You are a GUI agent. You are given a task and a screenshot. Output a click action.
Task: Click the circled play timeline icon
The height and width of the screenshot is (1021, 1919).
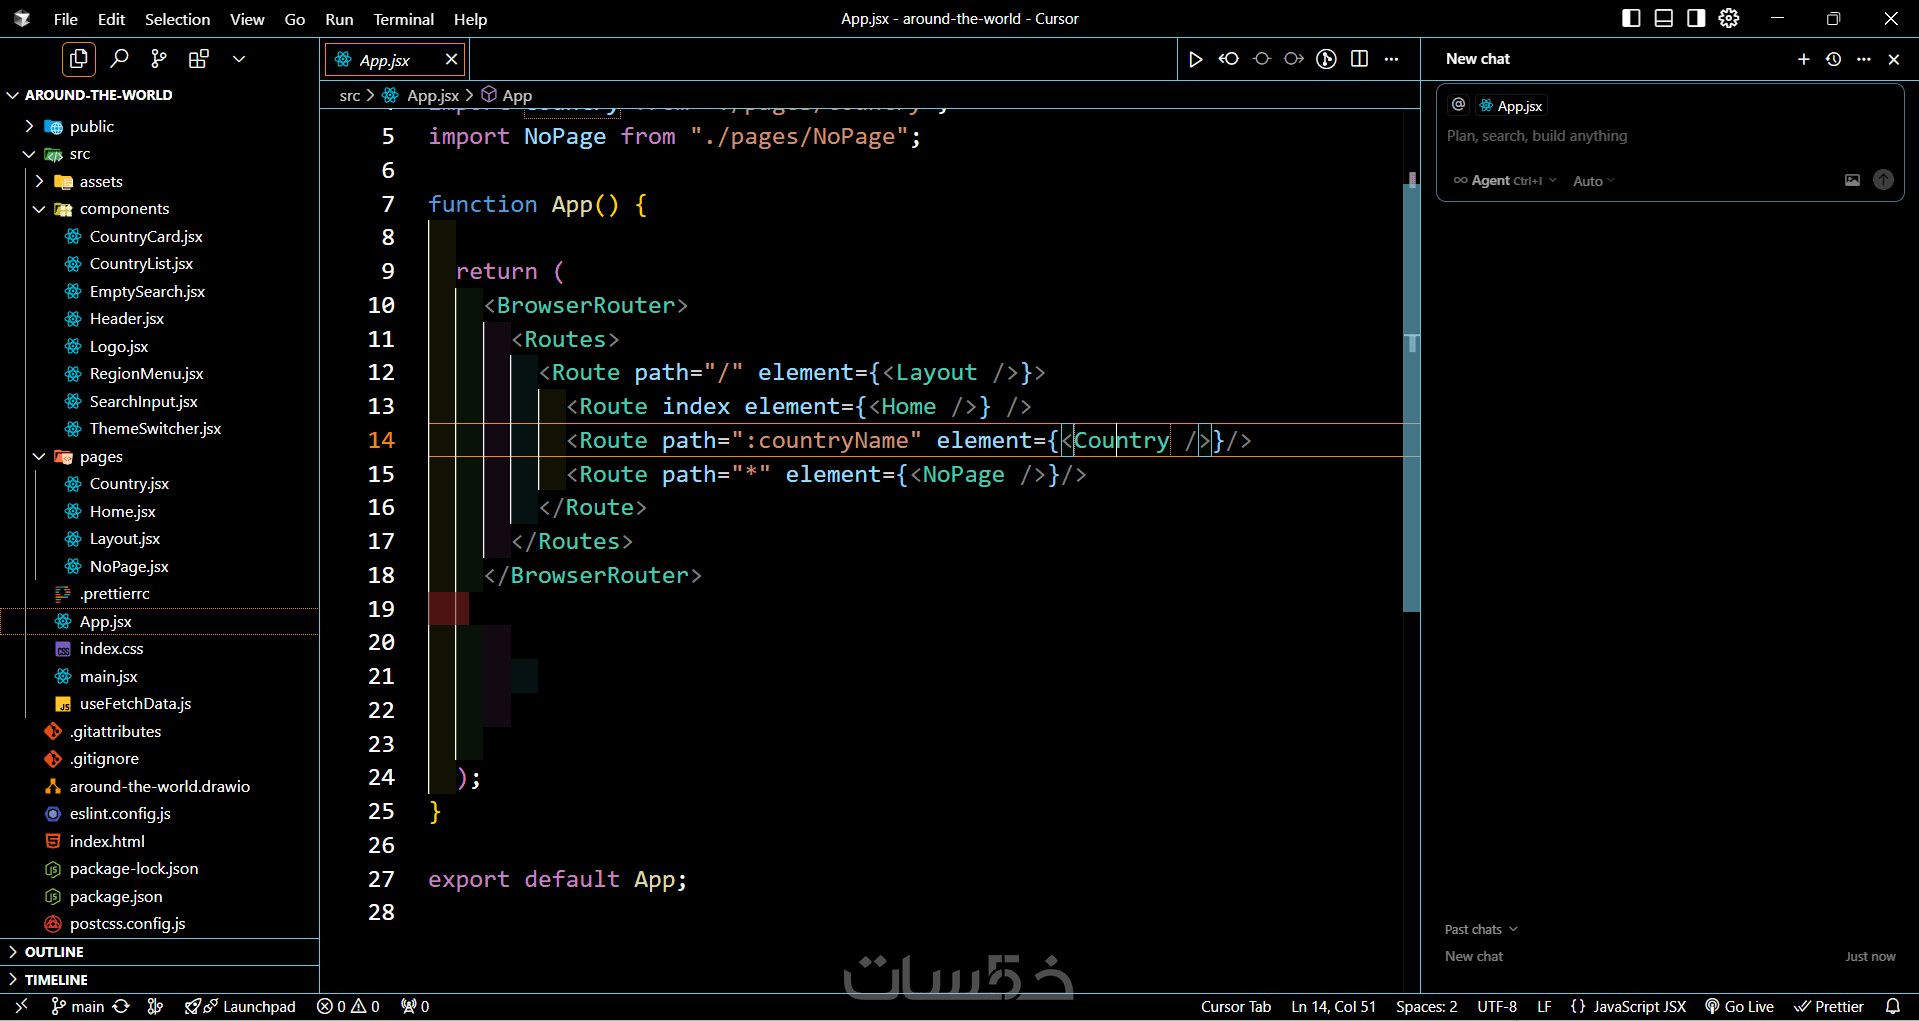1327,59
